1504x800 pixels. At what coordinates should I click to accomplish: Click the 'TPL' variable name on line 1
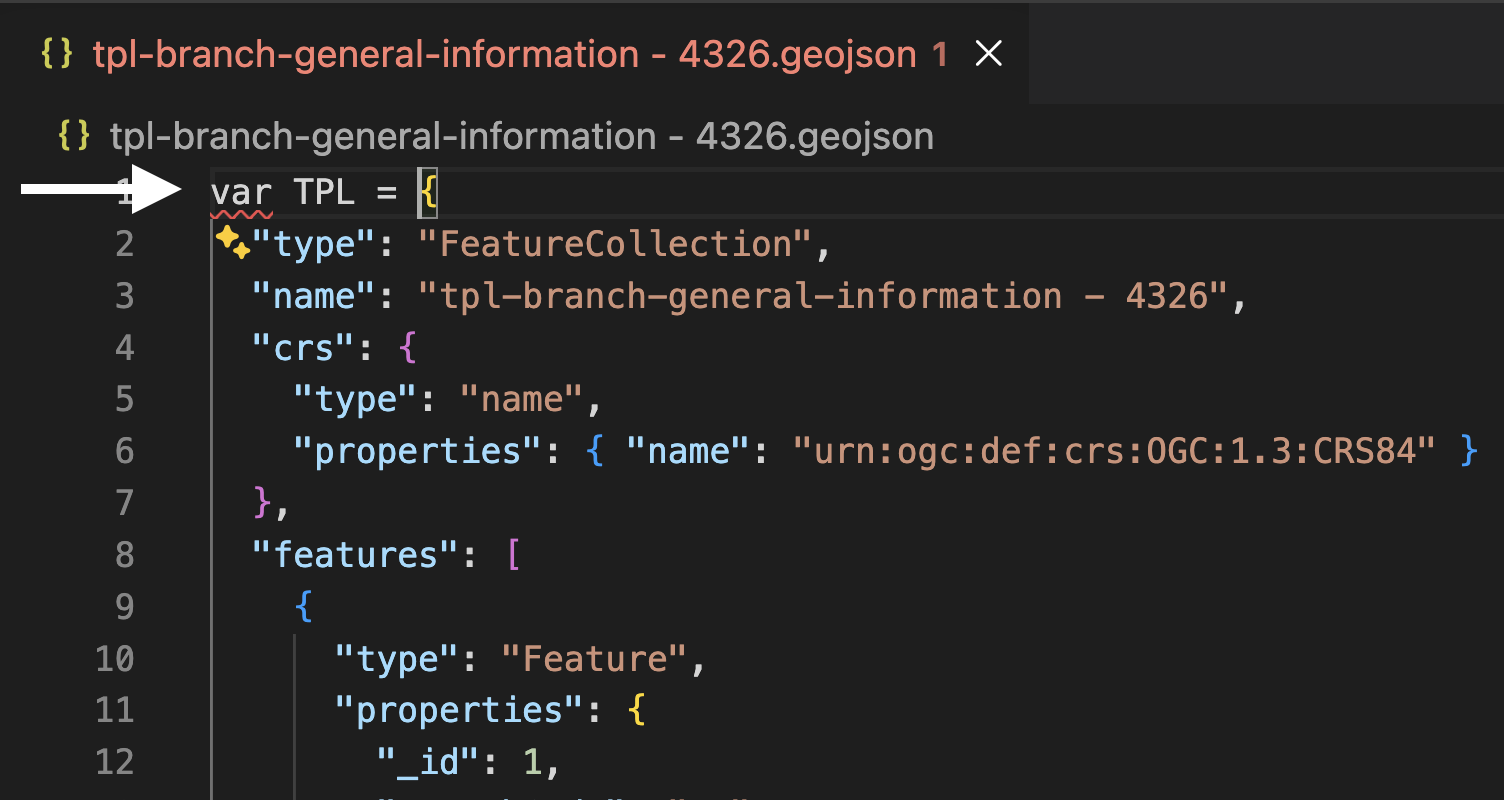point(325,192)
